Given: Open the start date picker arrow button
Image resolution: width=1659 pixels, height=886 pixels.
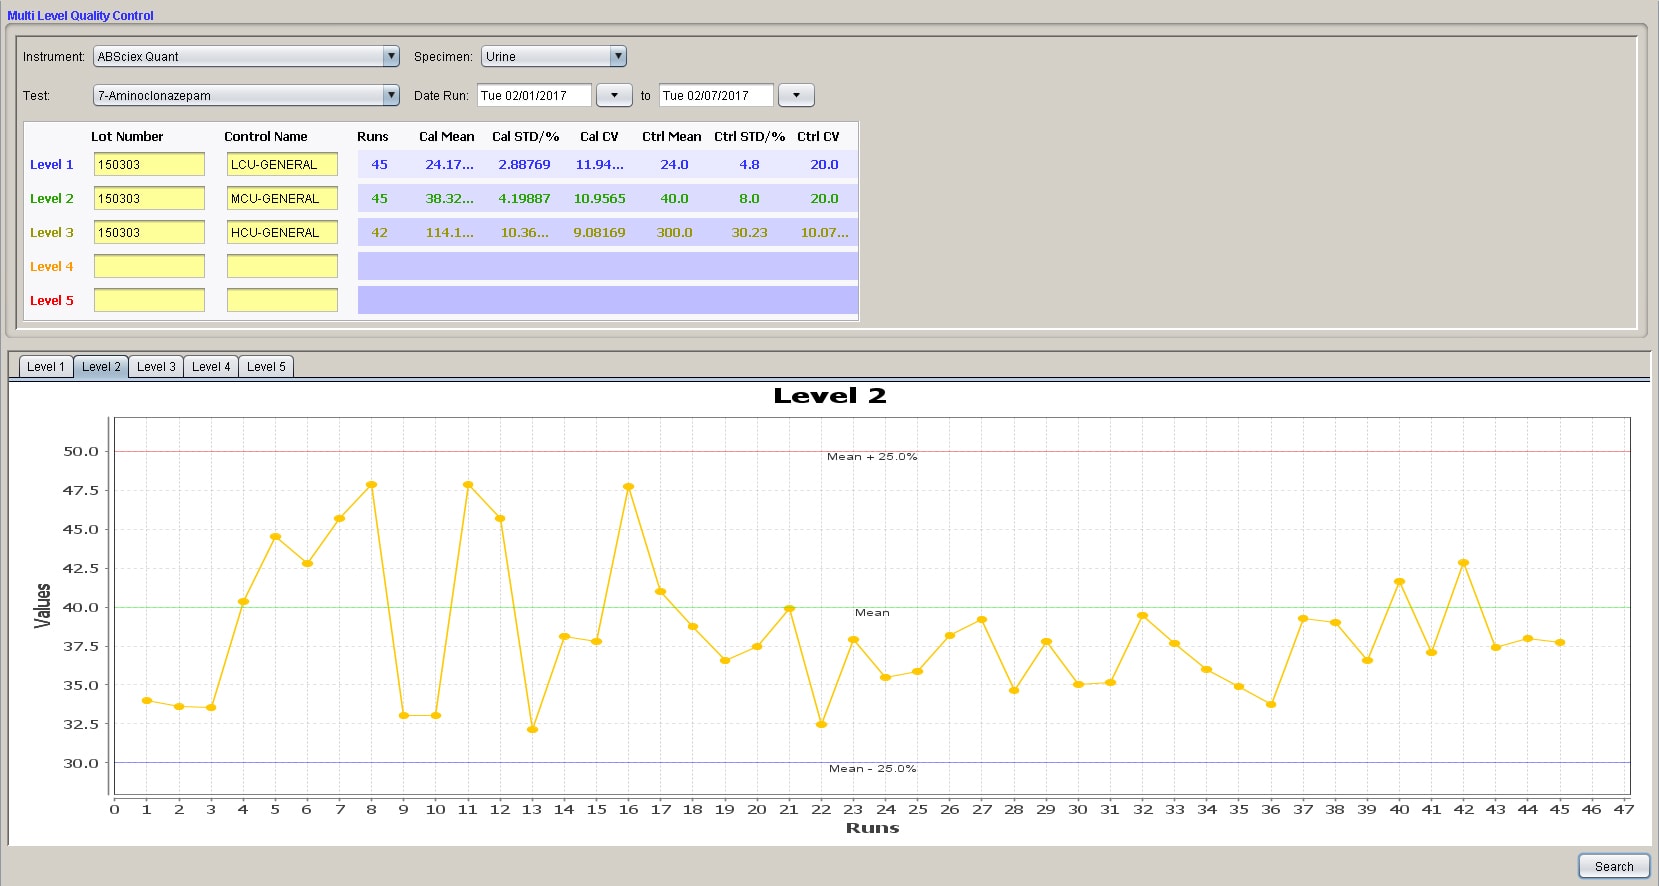Looking at the screenshot, I should 614,96.
